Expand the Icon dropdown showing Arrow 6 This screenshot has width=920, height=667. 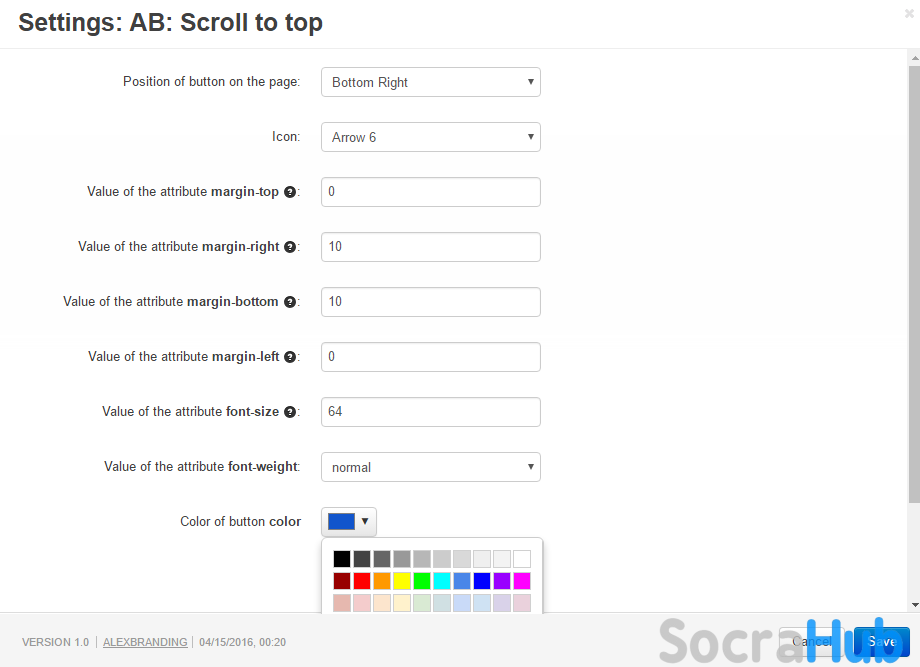tap(430, 137)
